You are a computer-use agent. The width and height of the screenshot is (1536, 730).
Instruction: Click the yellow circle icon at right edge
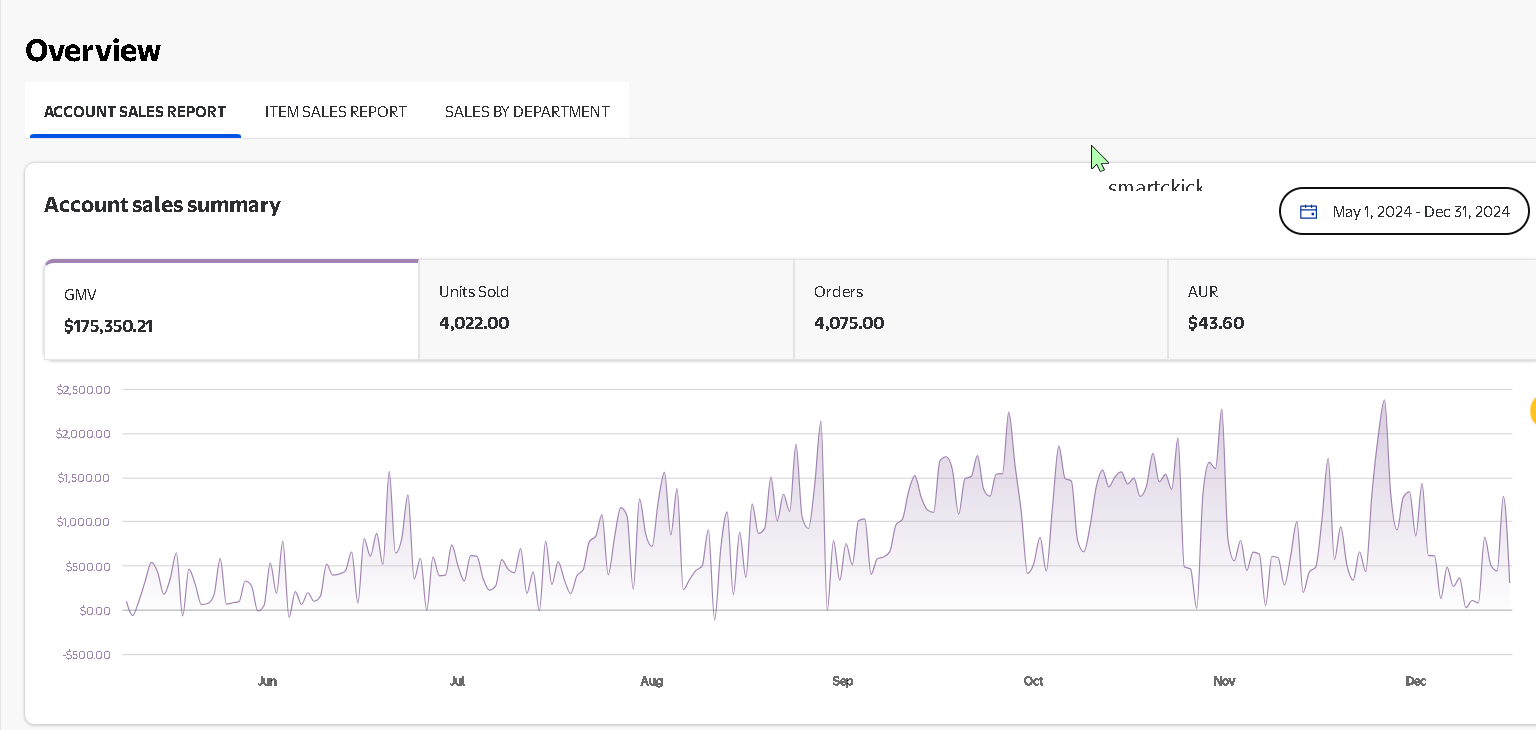(1532, 410)
